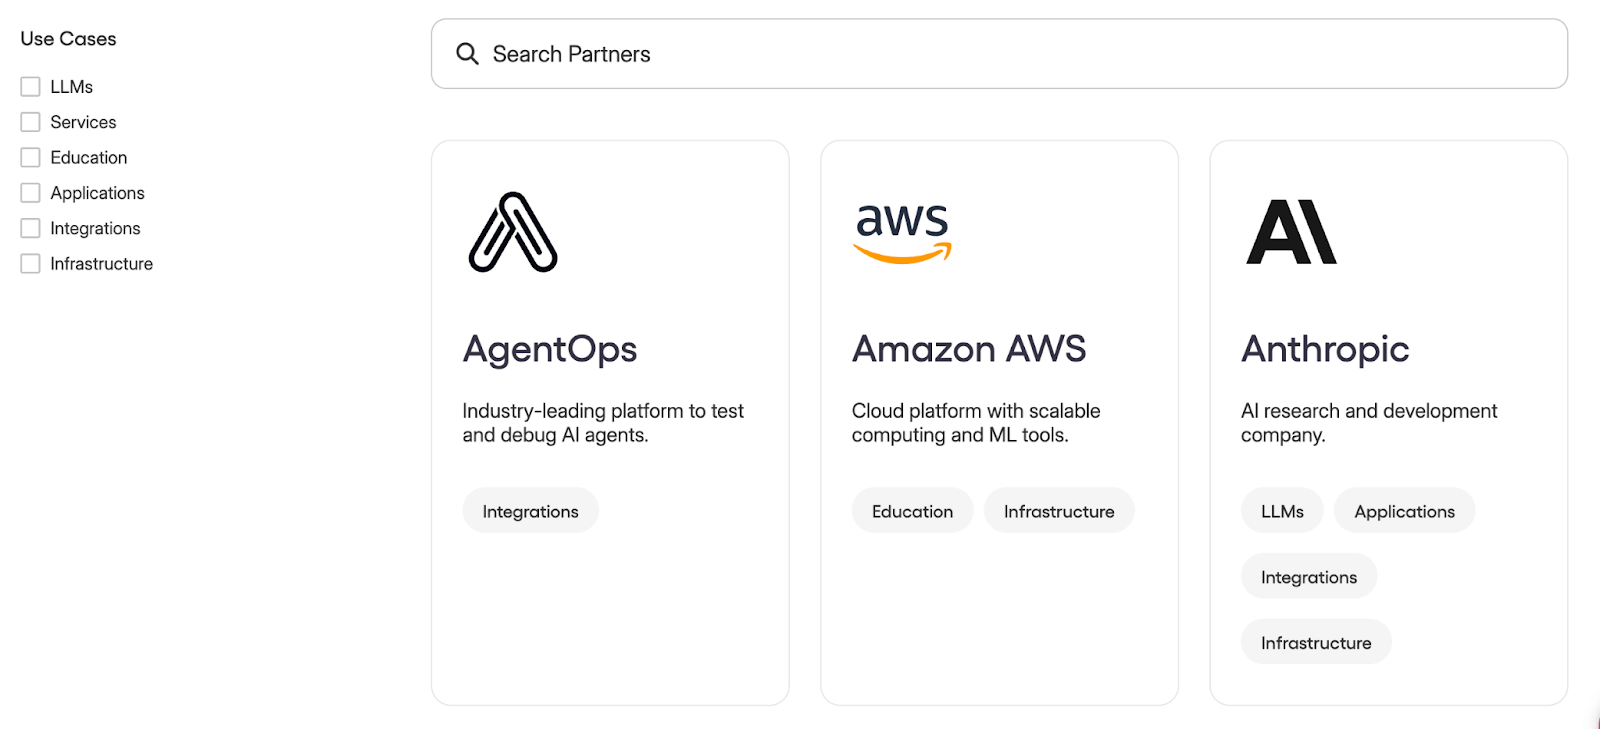Click Infrastructure tag on Anthropic card
This screenshot has height=729, width=1600.
(x=1316, y=643)
